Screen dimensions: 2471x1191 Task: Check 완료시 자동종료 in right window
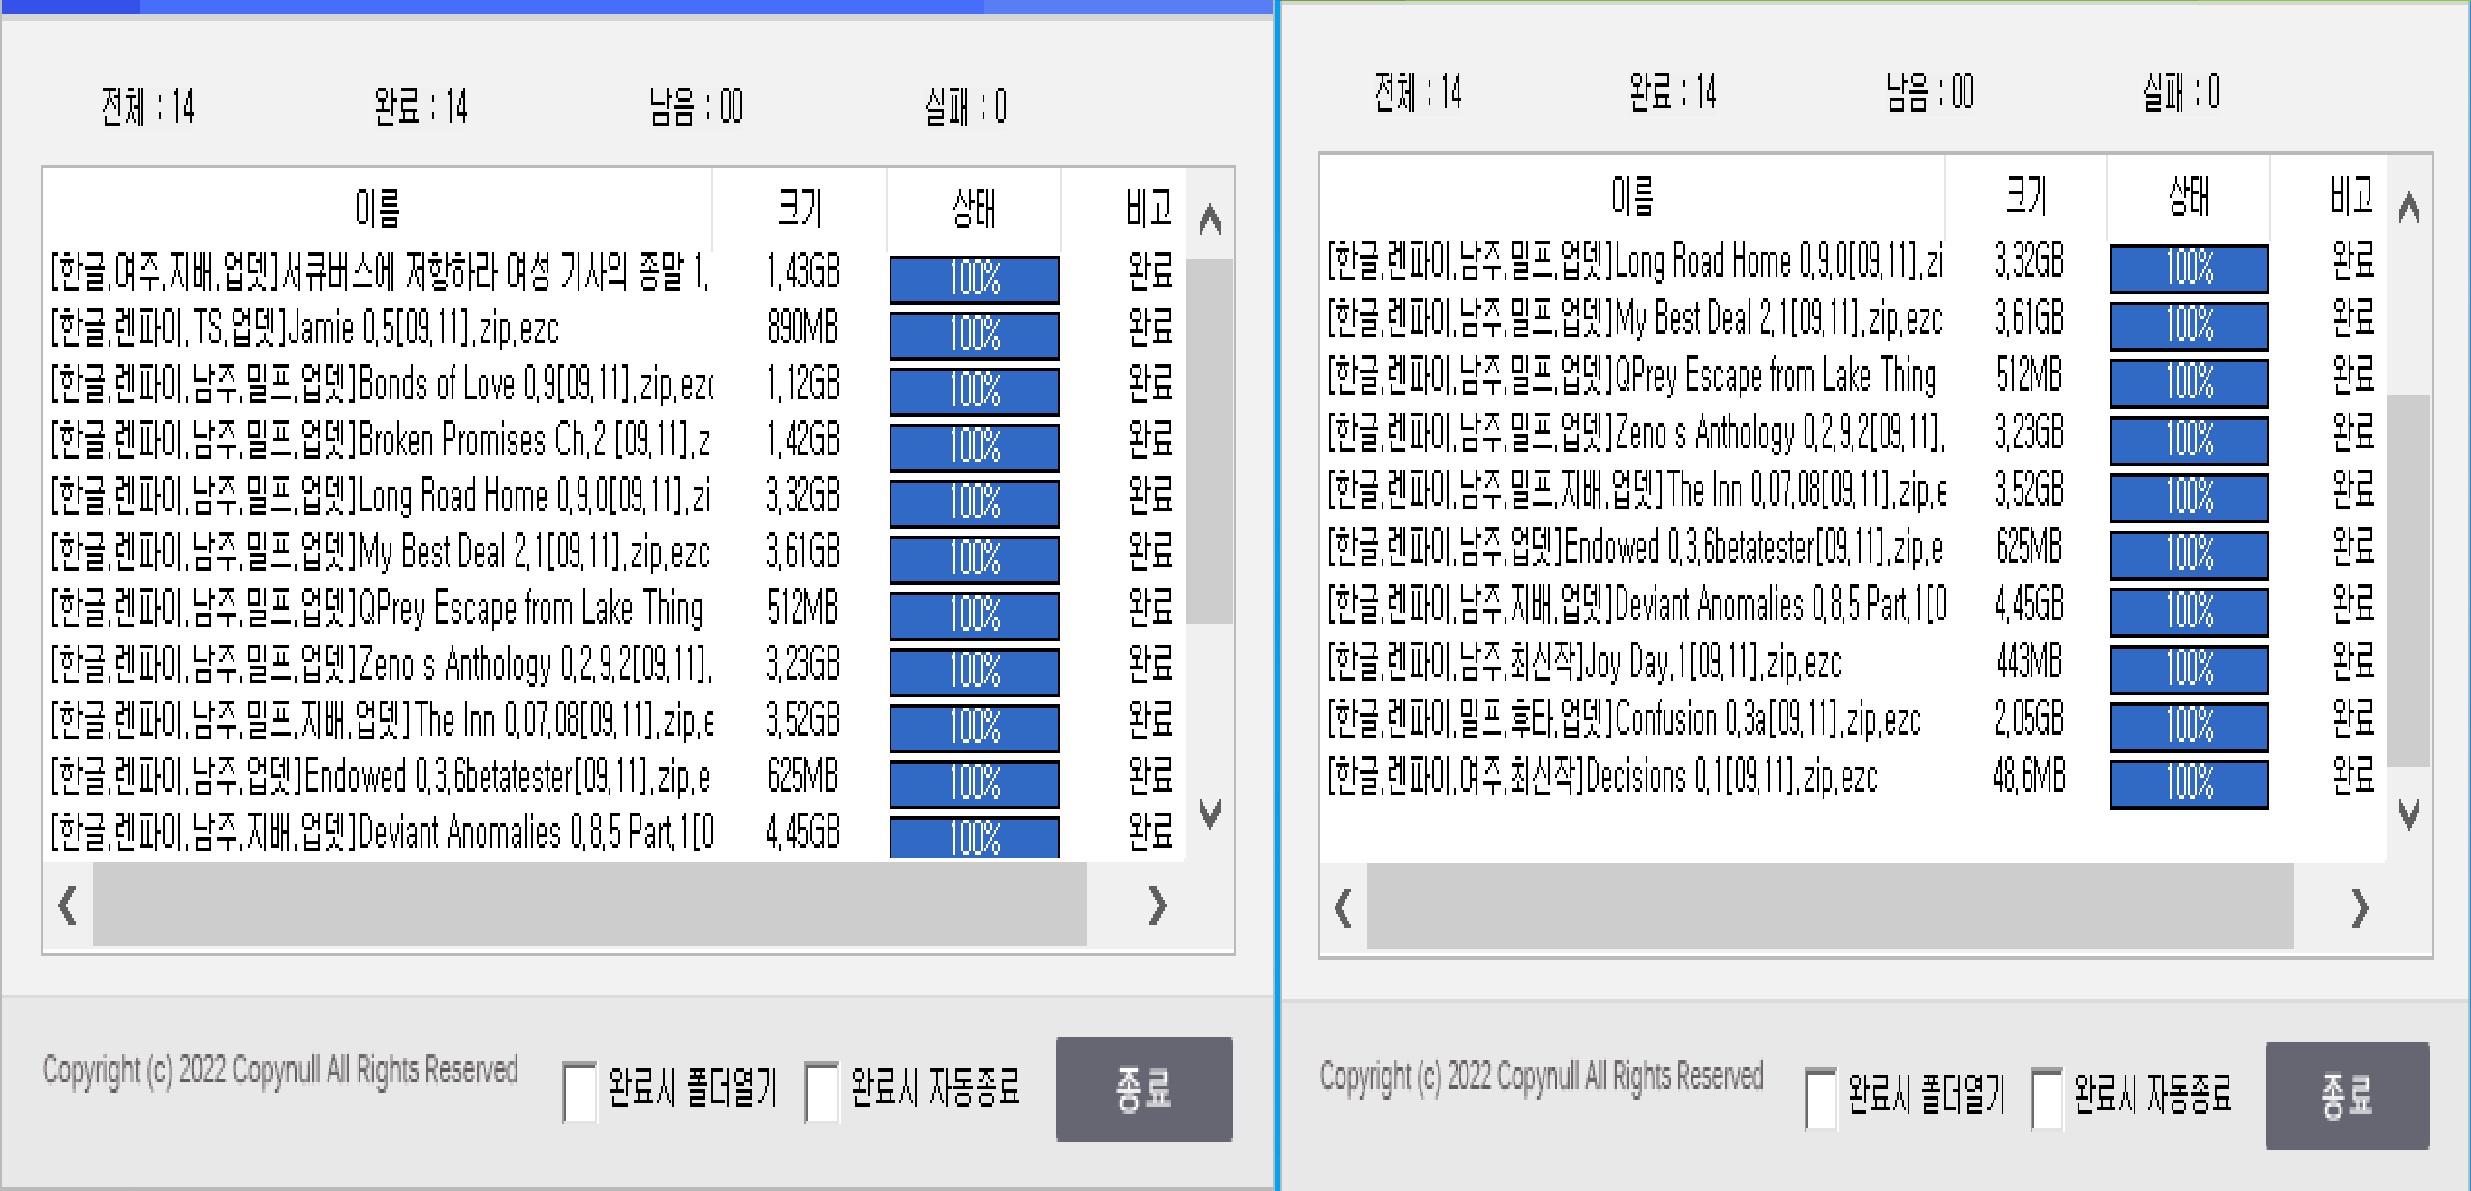[x=2046, y=1098]
